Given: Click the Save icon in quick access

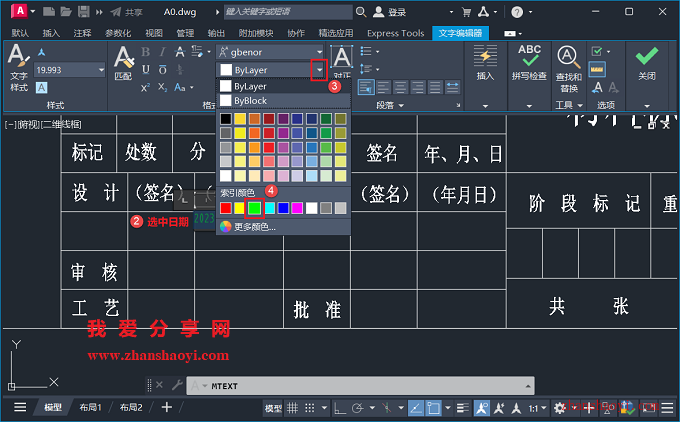Looking at the screenshot, I should click(83, 12).
